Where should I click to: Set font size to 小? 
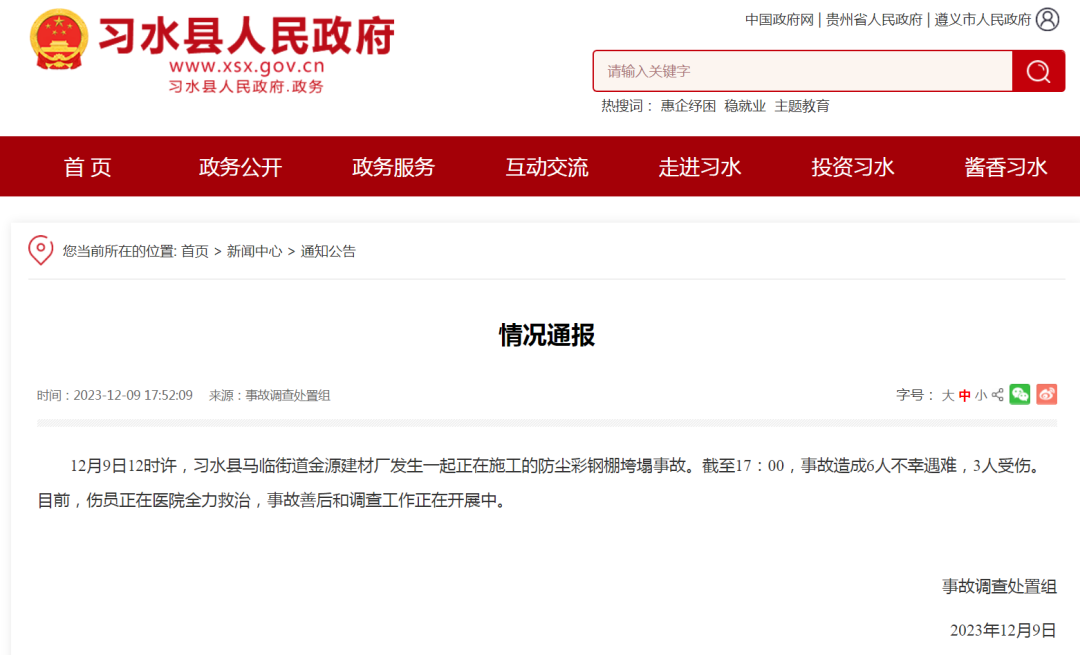pyautogui.click(x=981, y=395)
